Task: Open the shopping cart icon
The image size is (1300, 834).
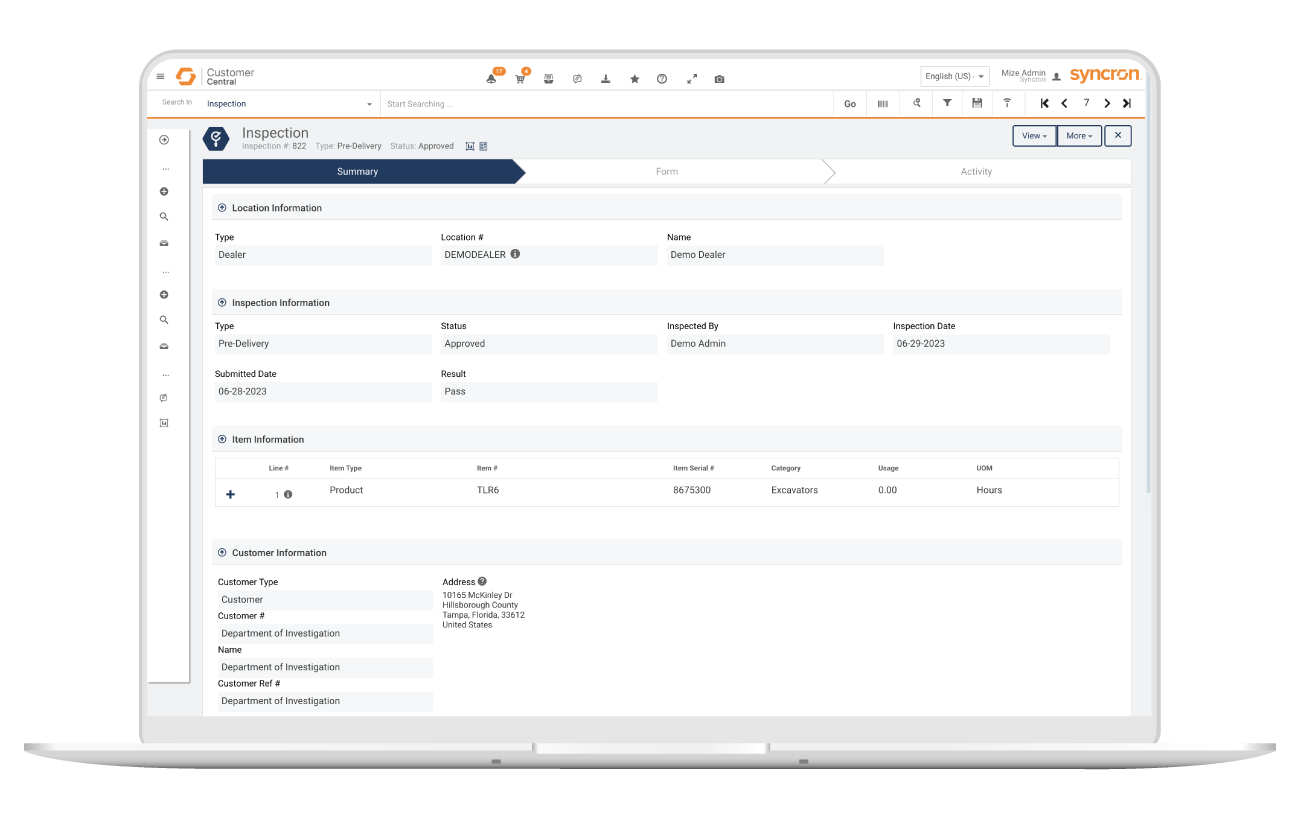Action: tap(520, 79)
